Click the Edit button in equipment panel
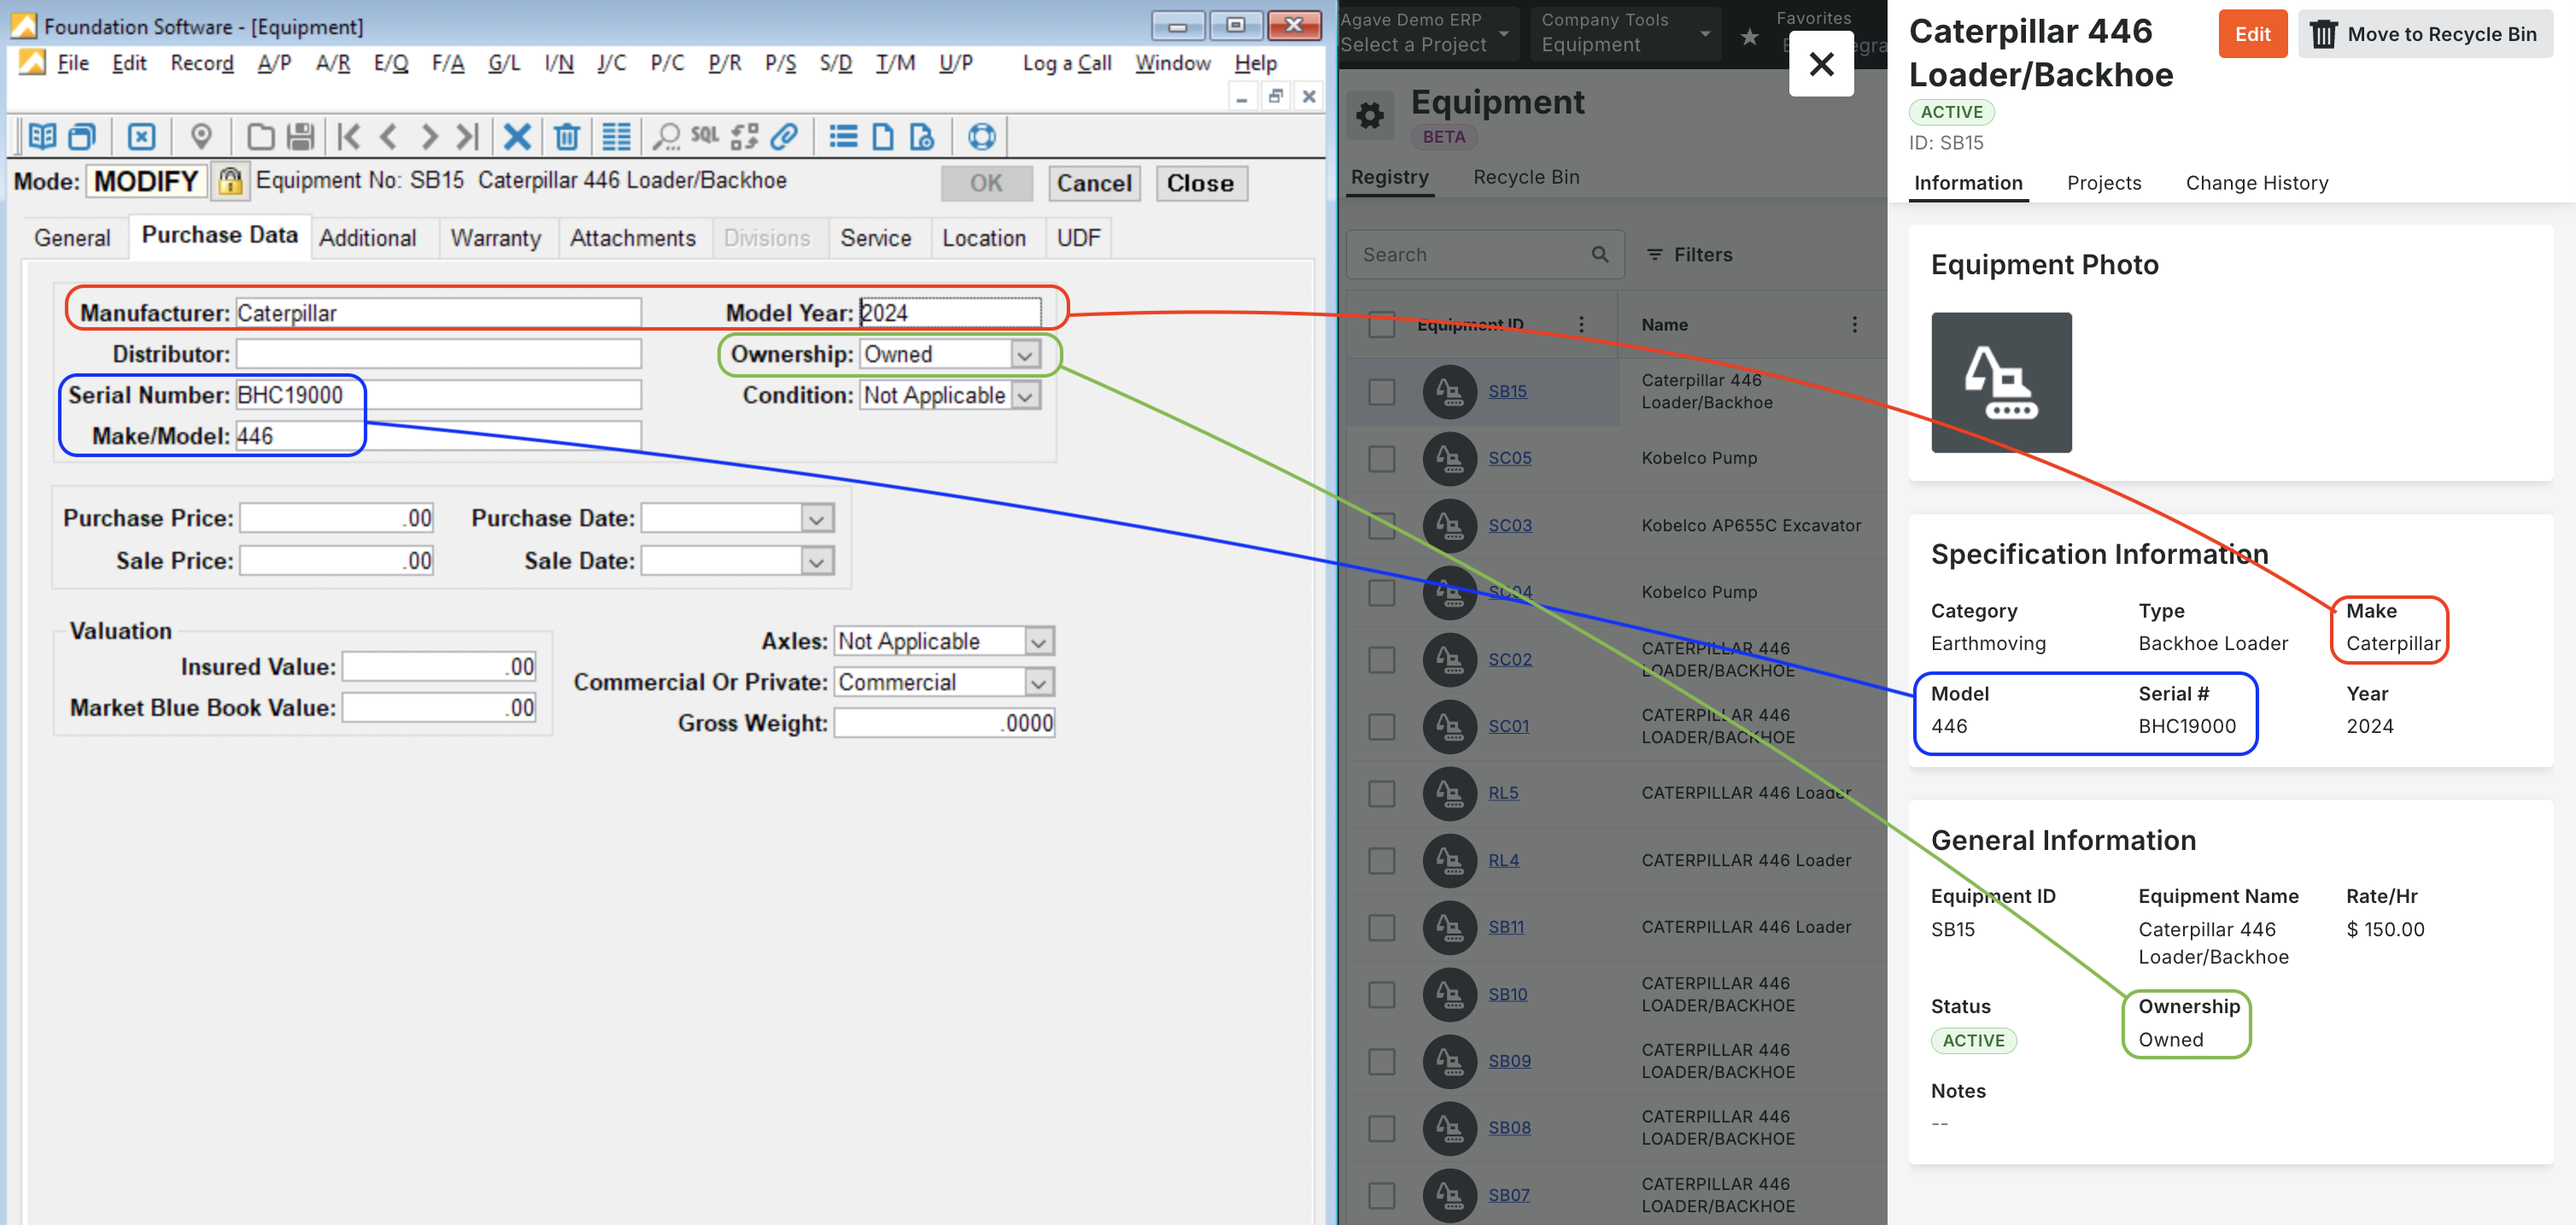 click(2252, 32)
